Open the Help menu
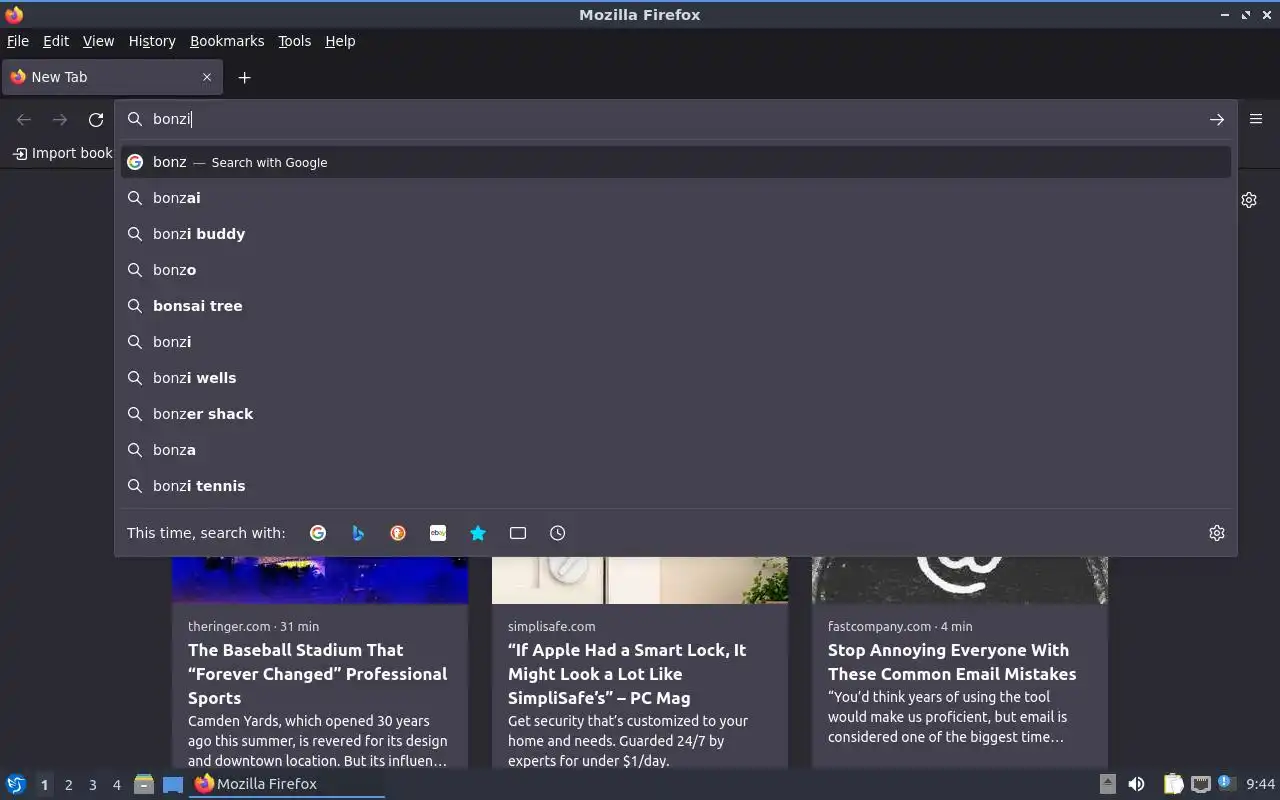Viewport: 1280px width, 800px height. pos(340,41)
